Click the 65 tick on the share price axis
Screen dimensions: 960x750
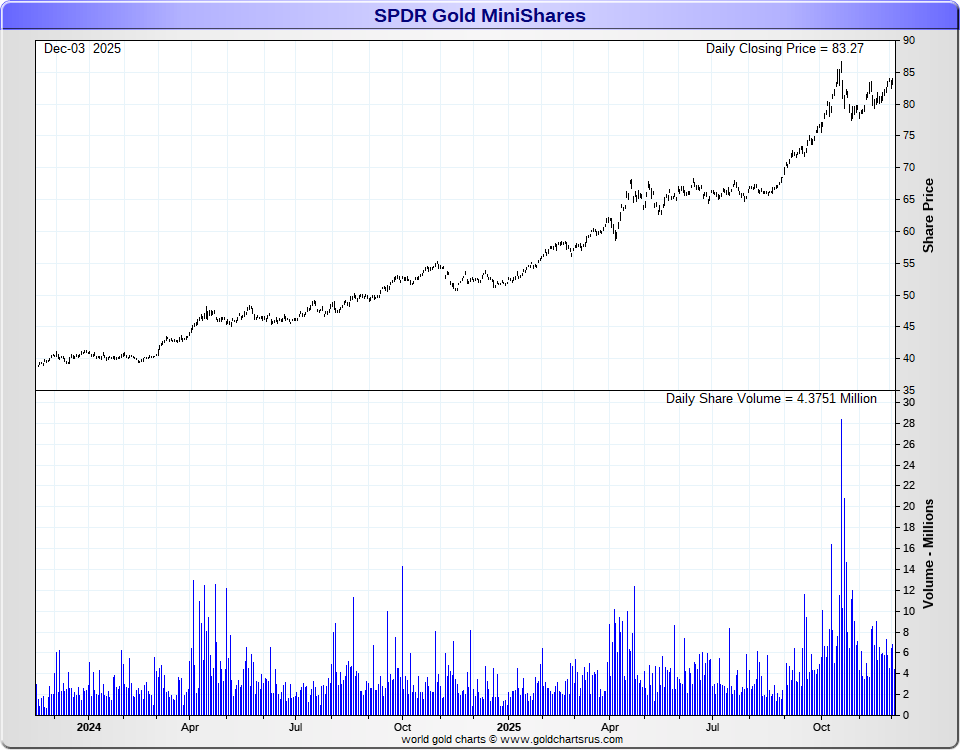pyautogui.click(x=909, y=200)
